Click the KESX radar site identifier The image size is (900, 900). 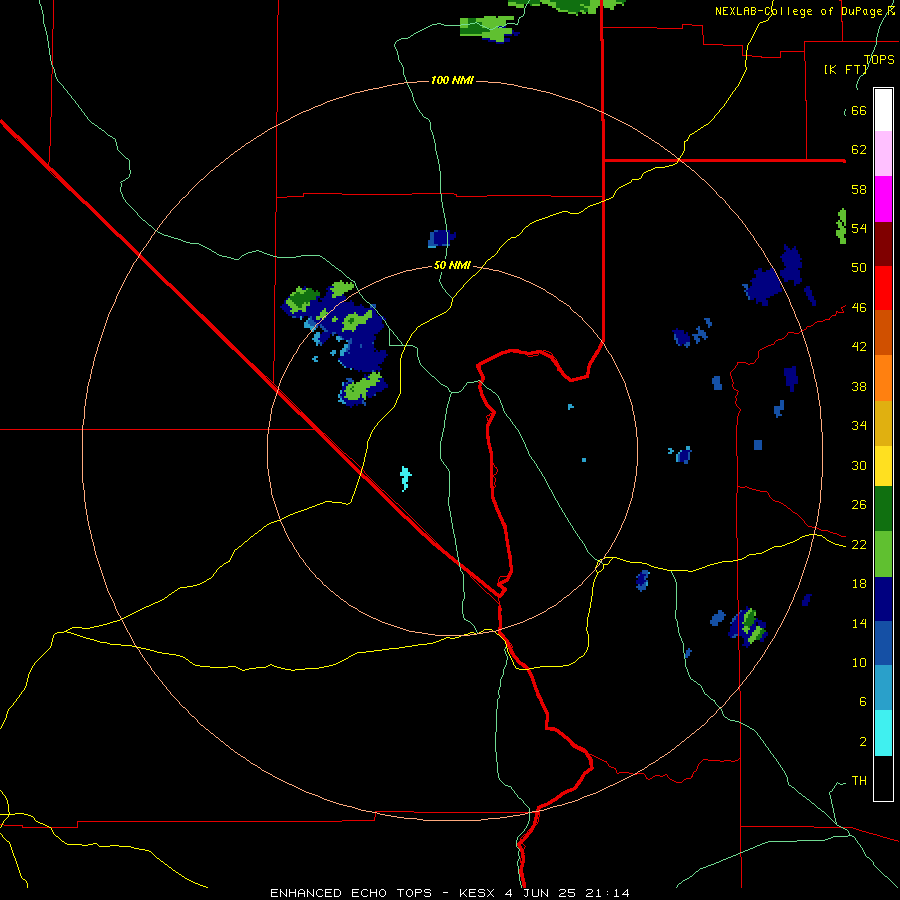pos(478,893)
